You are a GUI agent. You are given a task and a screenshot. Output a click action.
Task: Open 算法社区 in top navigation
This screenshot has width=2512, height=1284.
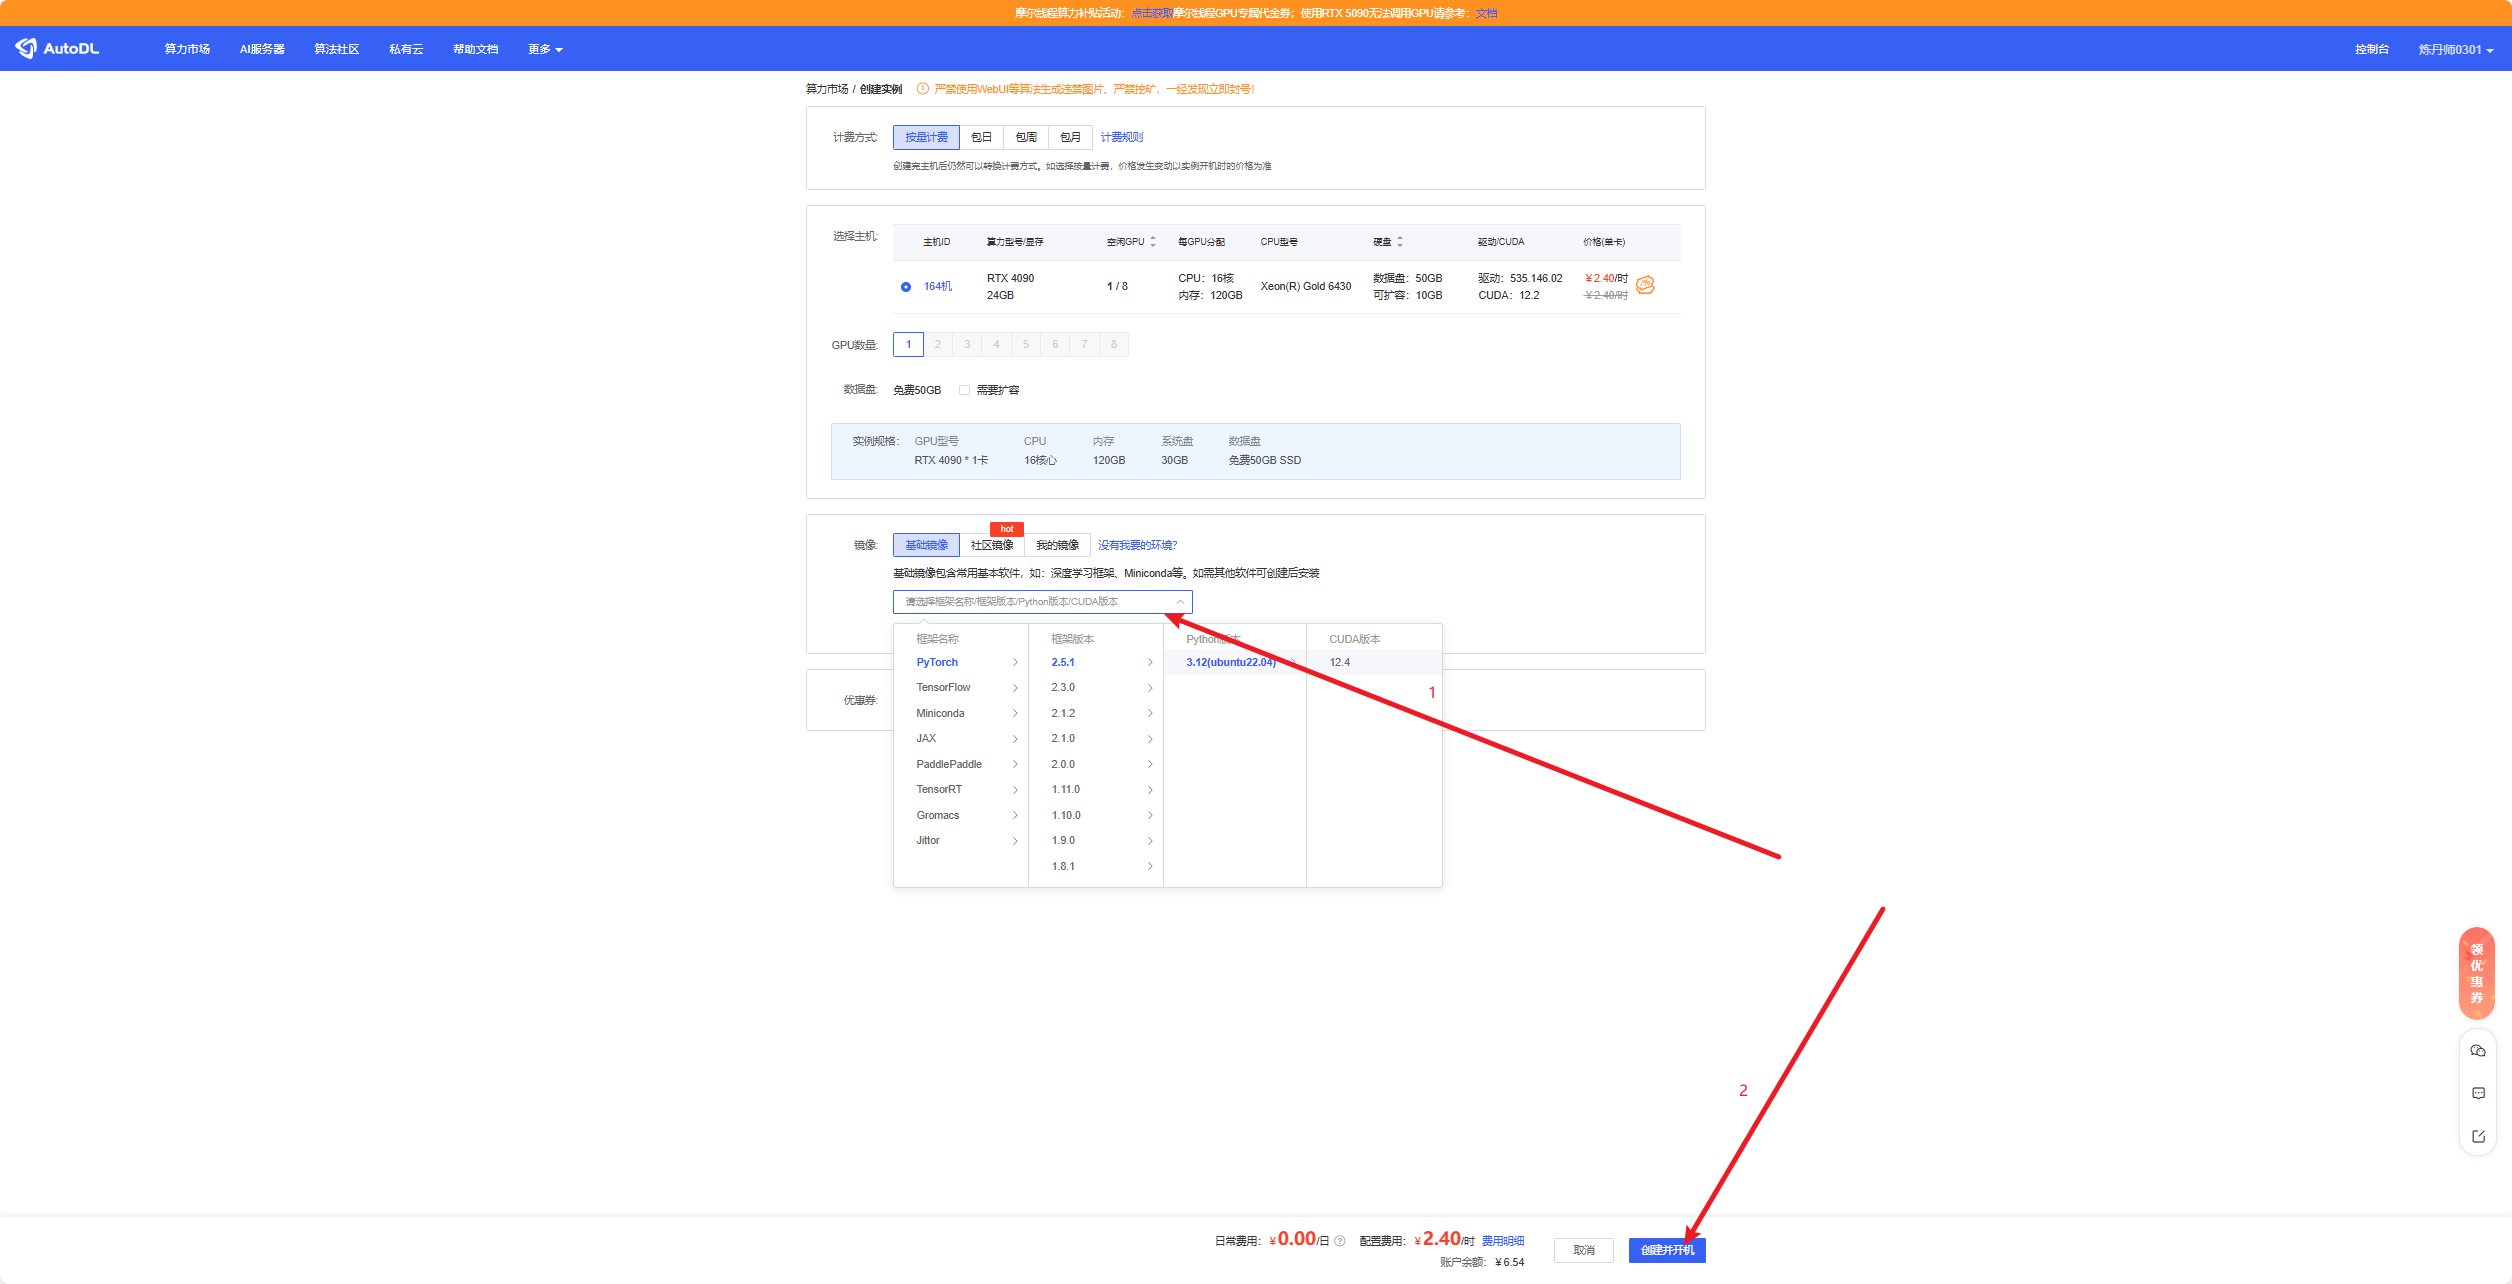337,49
